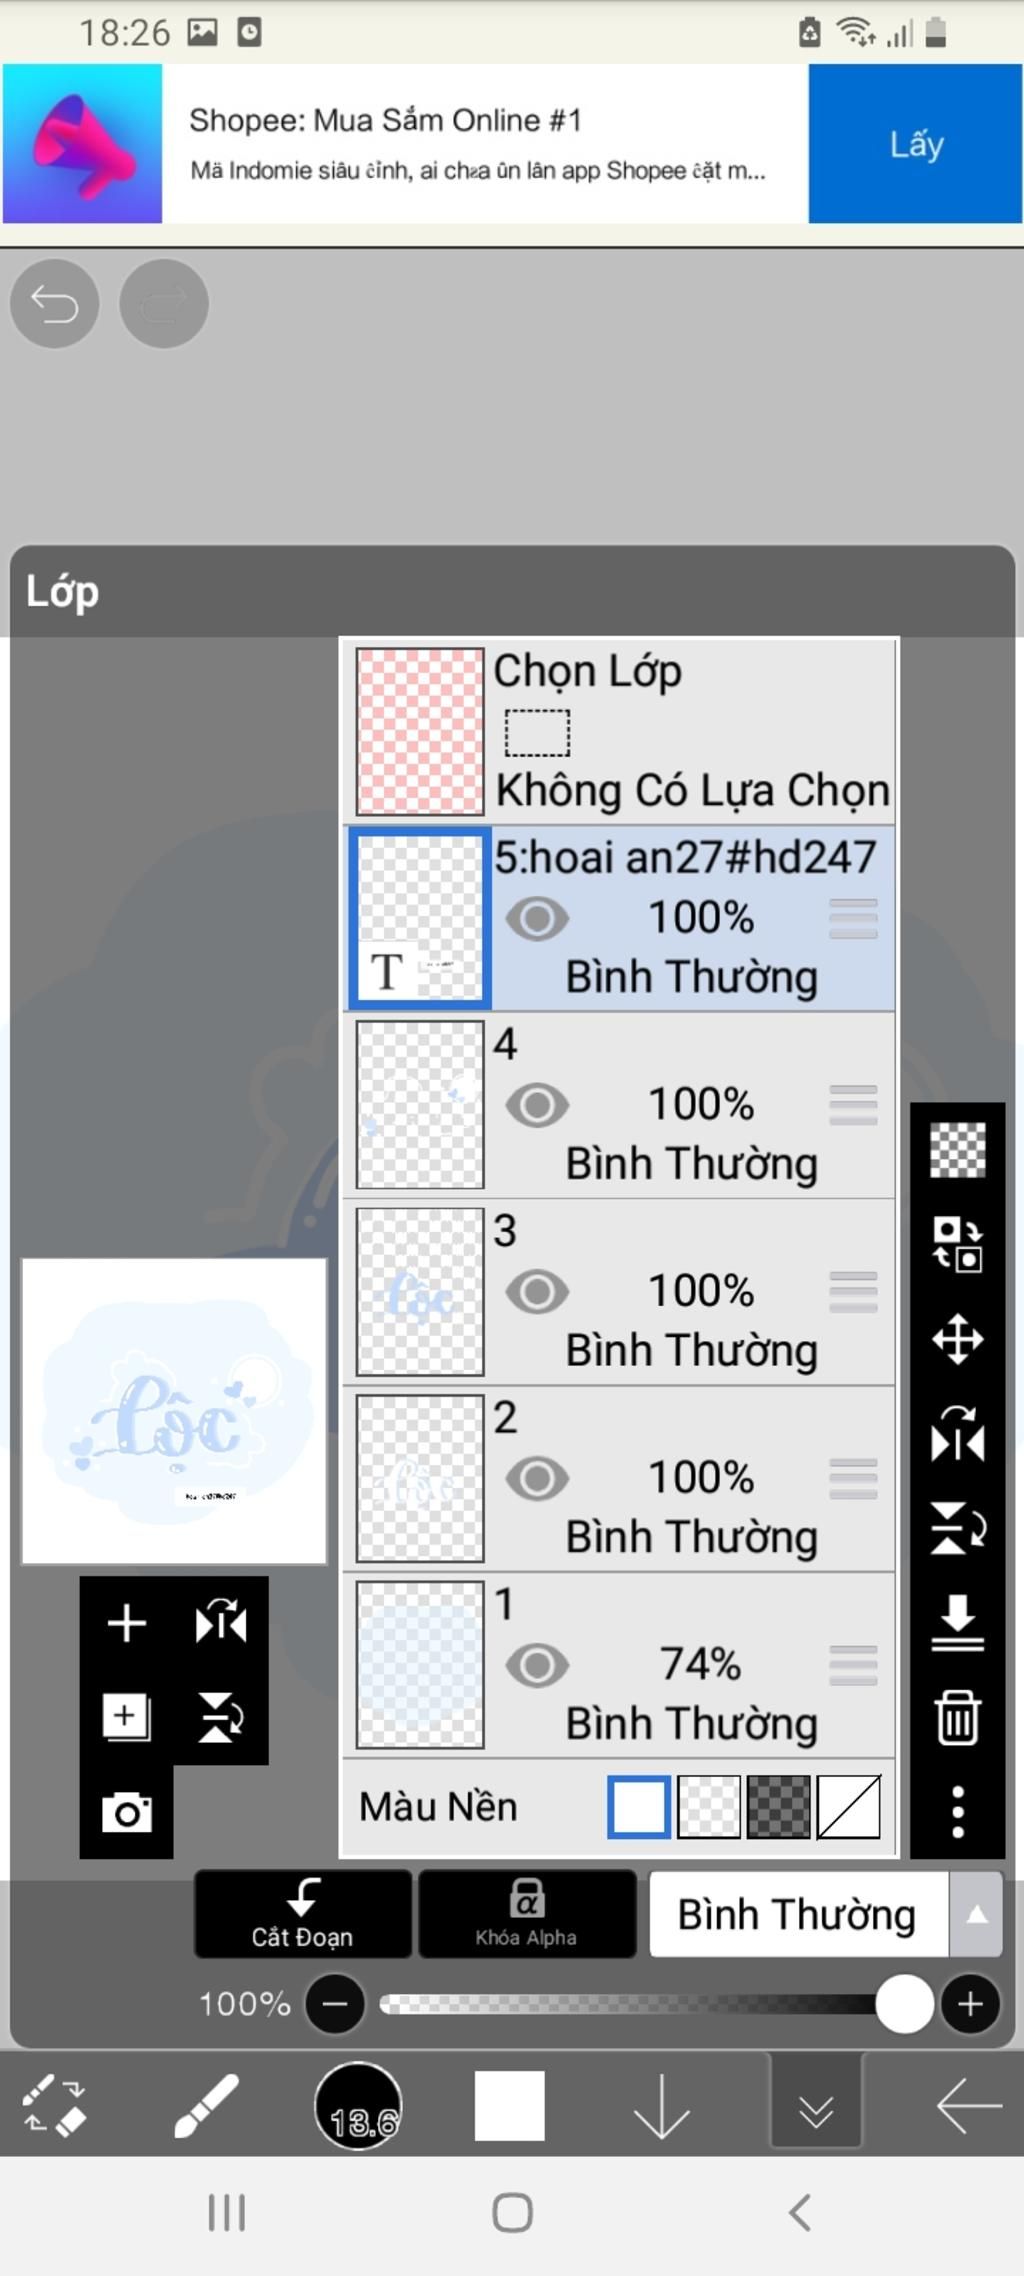Toggle visibility of layer 1
This screenshot has width=1024, height=2276.
[x=537, y=1665]
